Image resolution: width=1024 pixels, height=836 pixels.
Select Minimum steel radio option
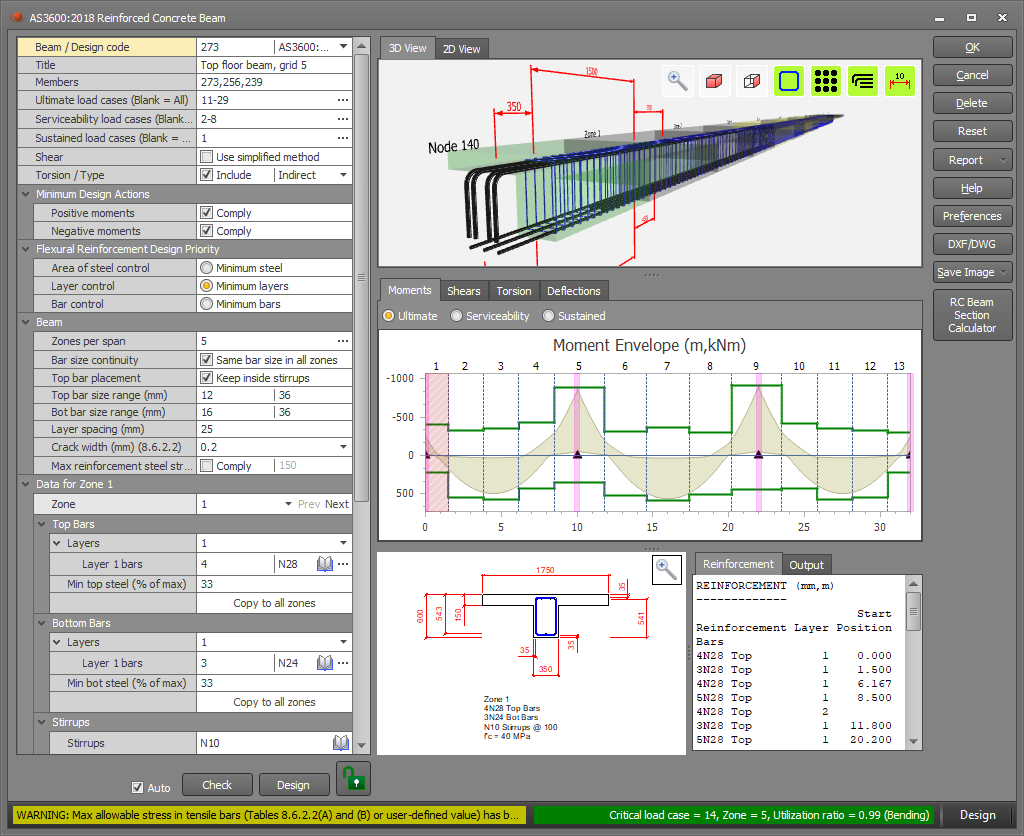pyautogui.click(x=206, y=268)
